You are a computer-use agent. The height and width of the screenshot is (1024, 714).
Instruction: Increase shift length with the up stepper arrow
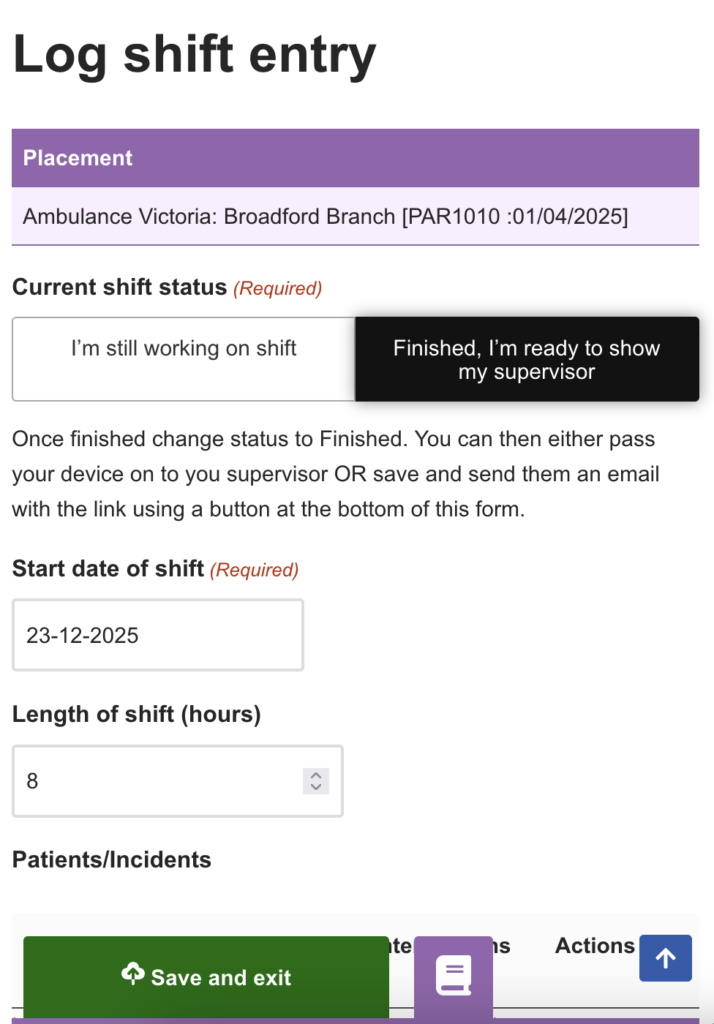tap(316, 775)
